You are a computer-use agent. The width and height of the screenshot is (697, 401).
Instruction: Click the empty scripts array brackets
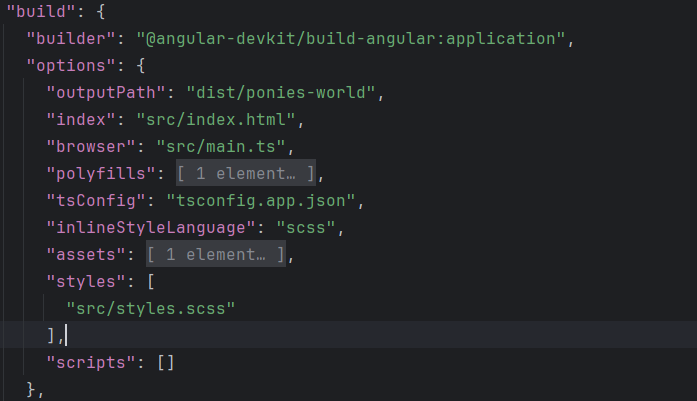166,363
